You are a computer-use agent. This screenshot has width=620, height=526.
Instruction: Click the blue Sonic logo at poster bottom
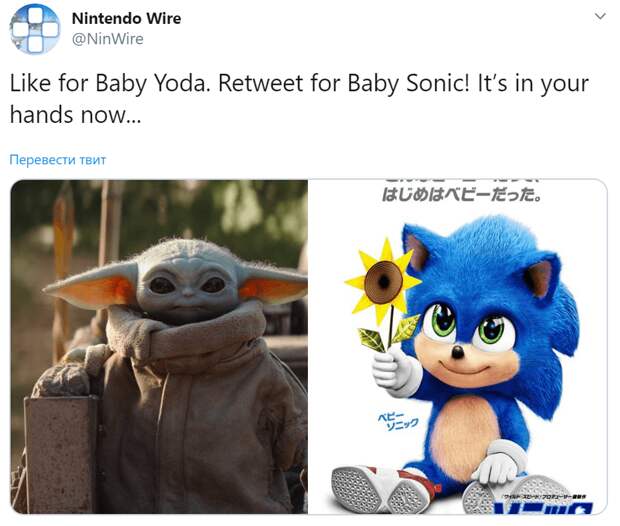tap(544, 507)
